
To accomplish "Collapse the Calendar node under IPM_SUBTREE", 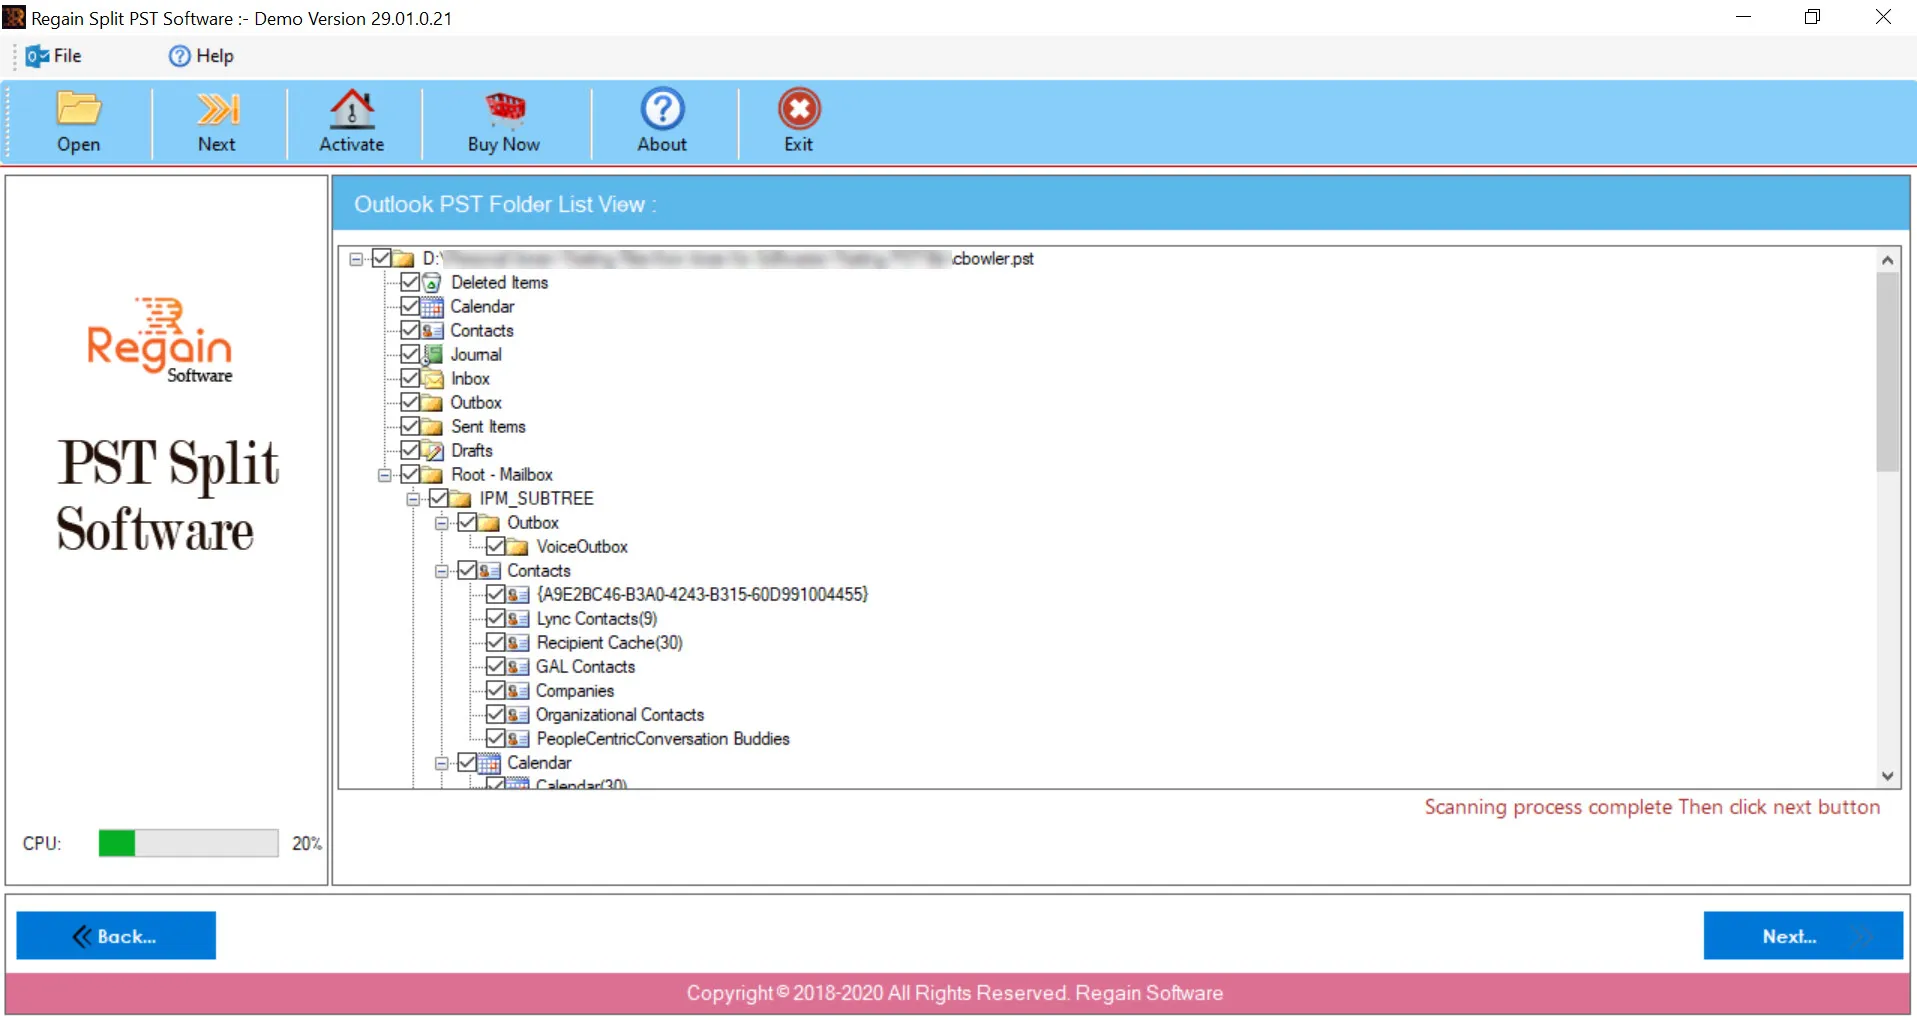I will click(441, 763).
